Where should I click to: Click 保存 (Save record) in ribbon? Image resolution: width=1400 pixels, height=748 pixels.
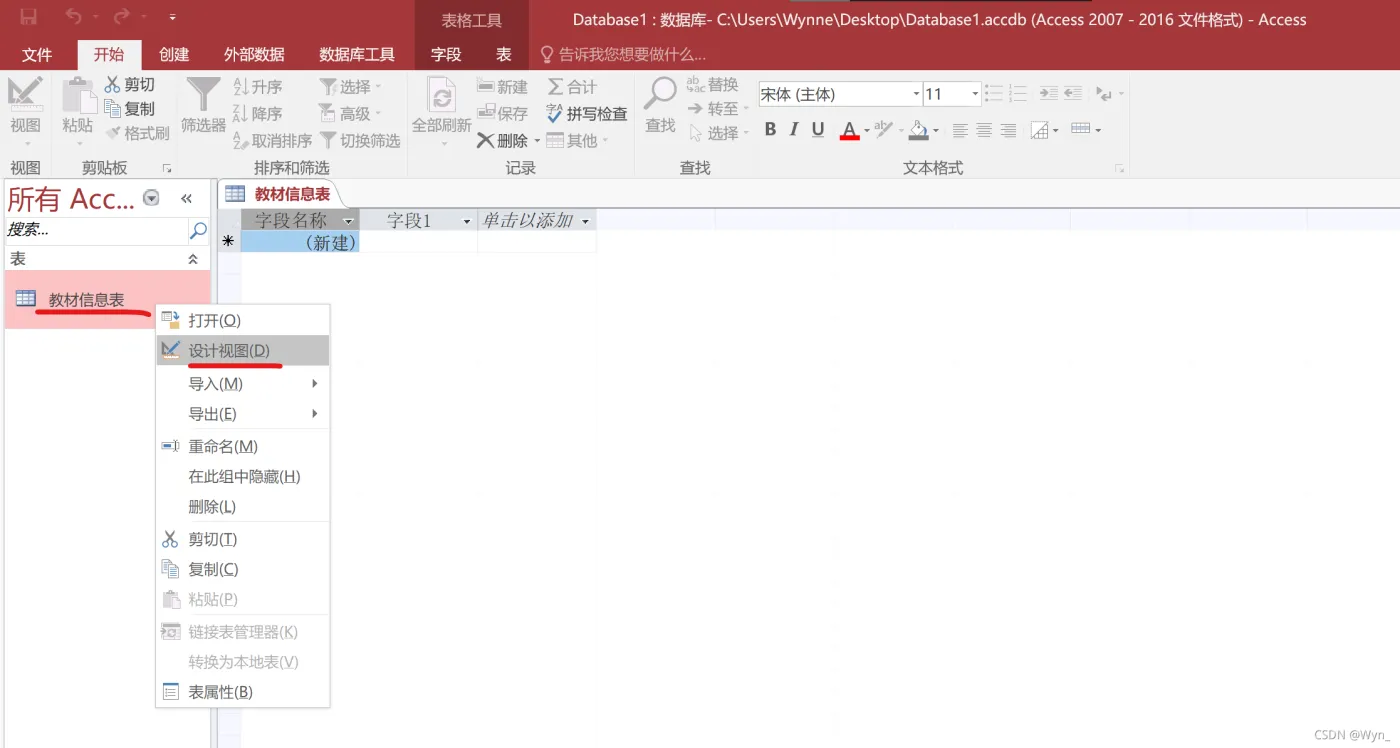(x=503, y=114)
